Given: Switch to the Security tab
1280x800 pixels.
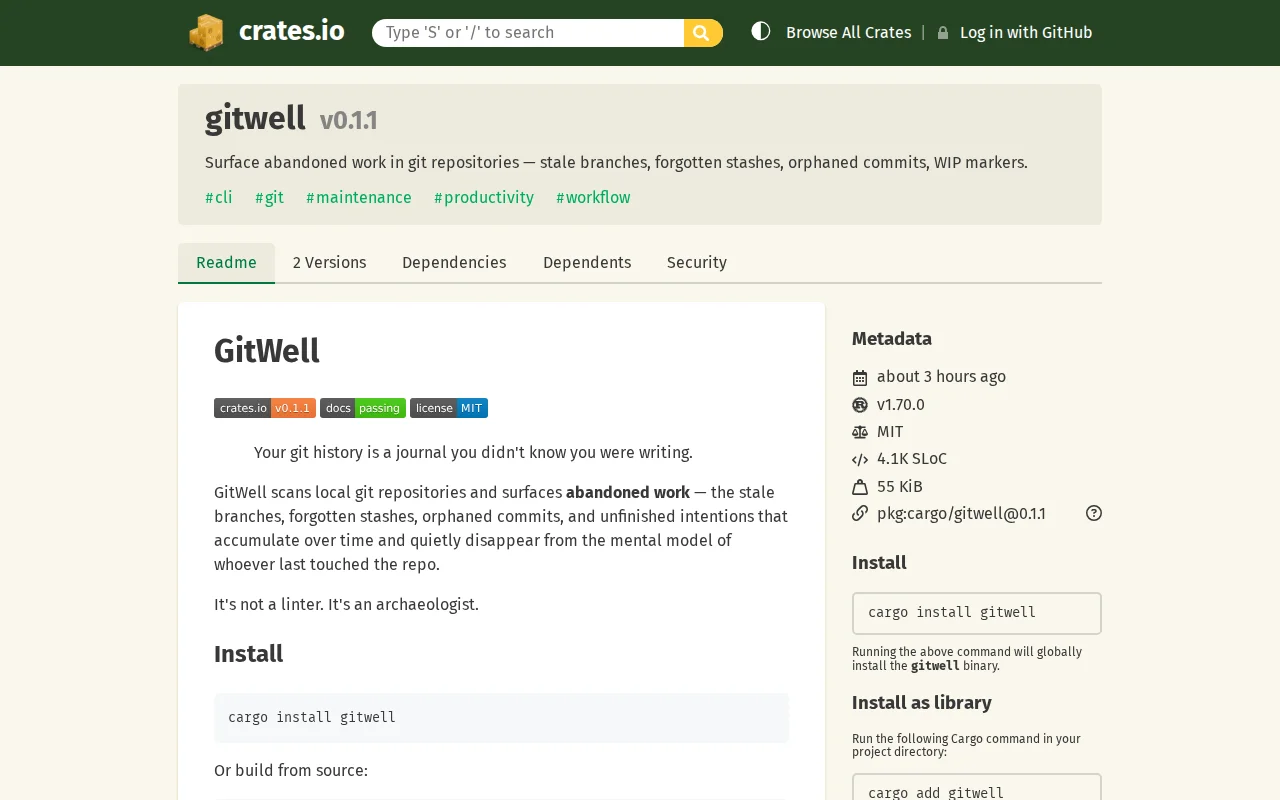Looking at the screenshot, I should pos(697,263).
